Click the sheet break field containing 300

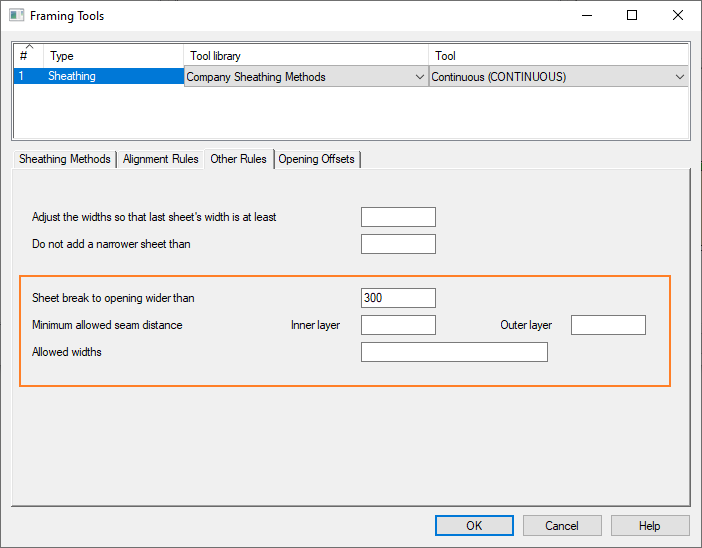pyautogui.click(x=398, y=298)
